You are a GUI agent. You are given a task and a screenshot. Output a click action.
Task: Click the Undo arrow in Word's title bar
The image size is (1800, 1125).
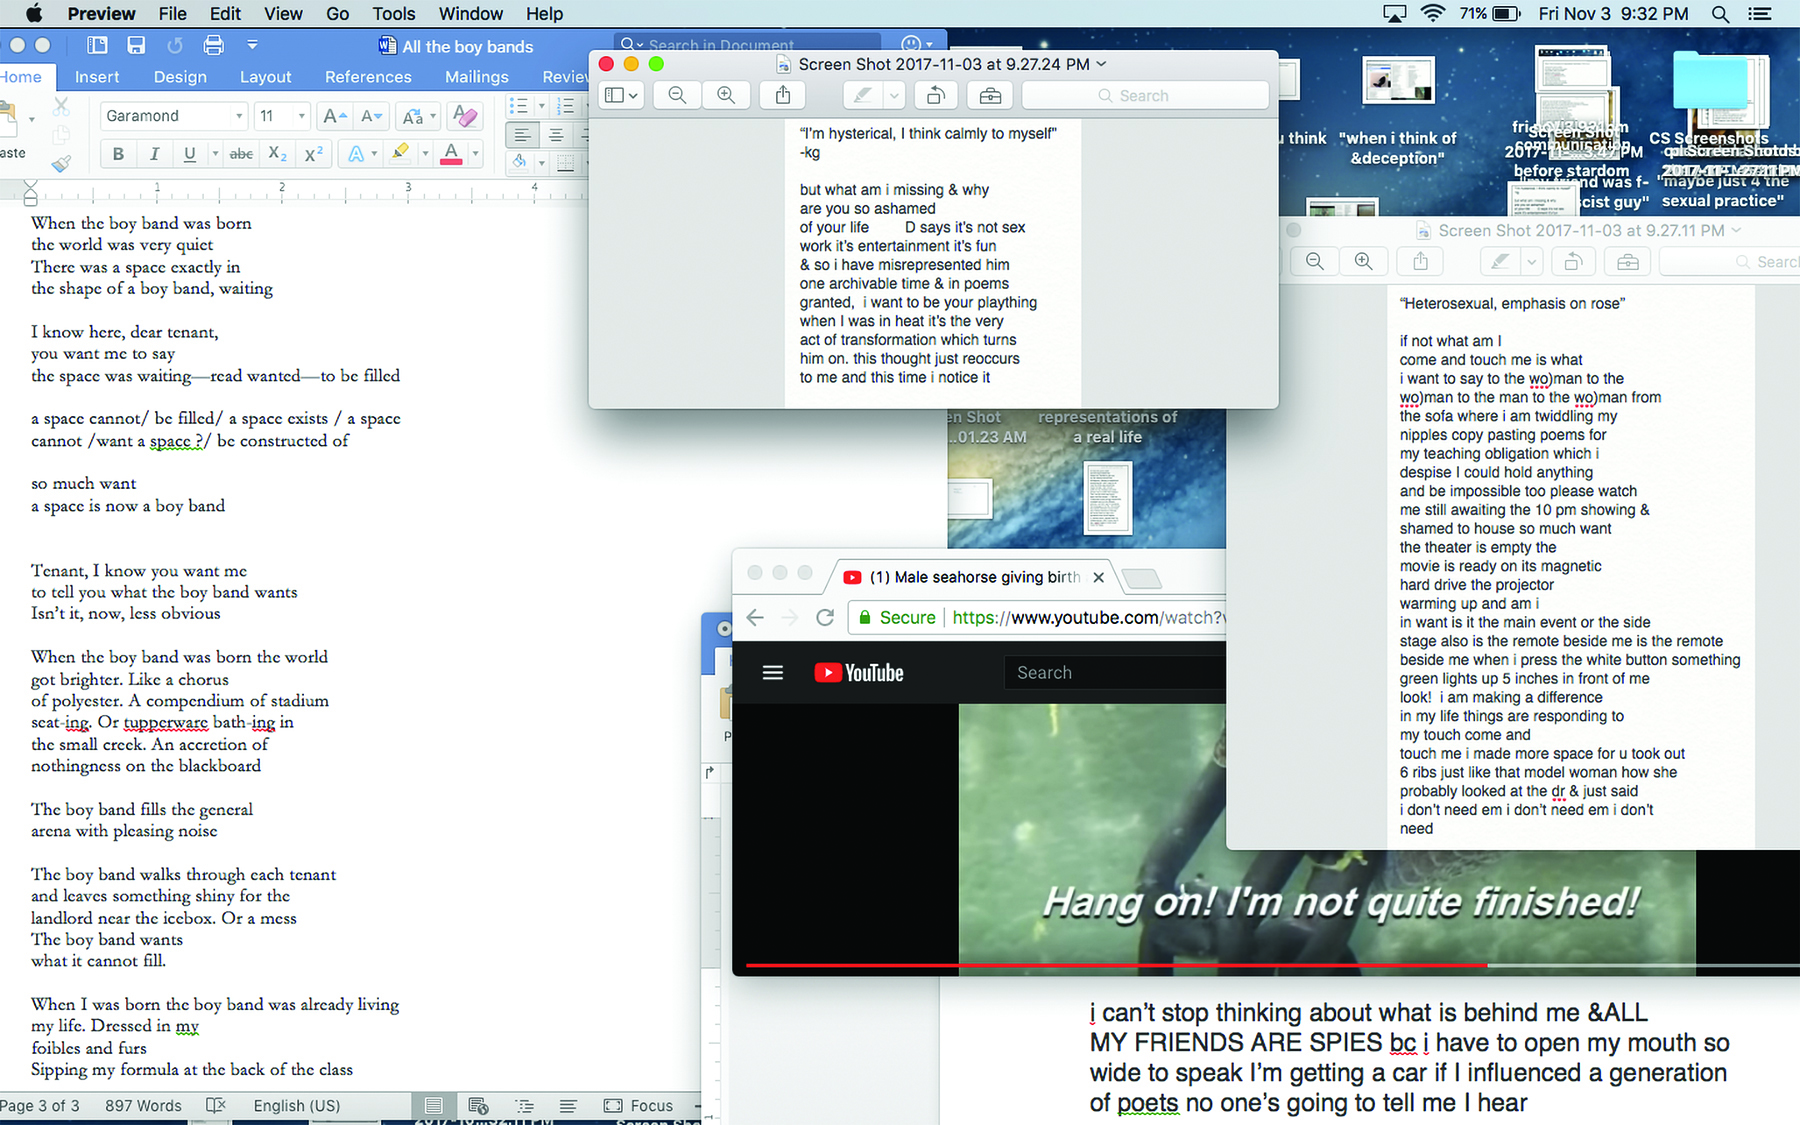175,45
